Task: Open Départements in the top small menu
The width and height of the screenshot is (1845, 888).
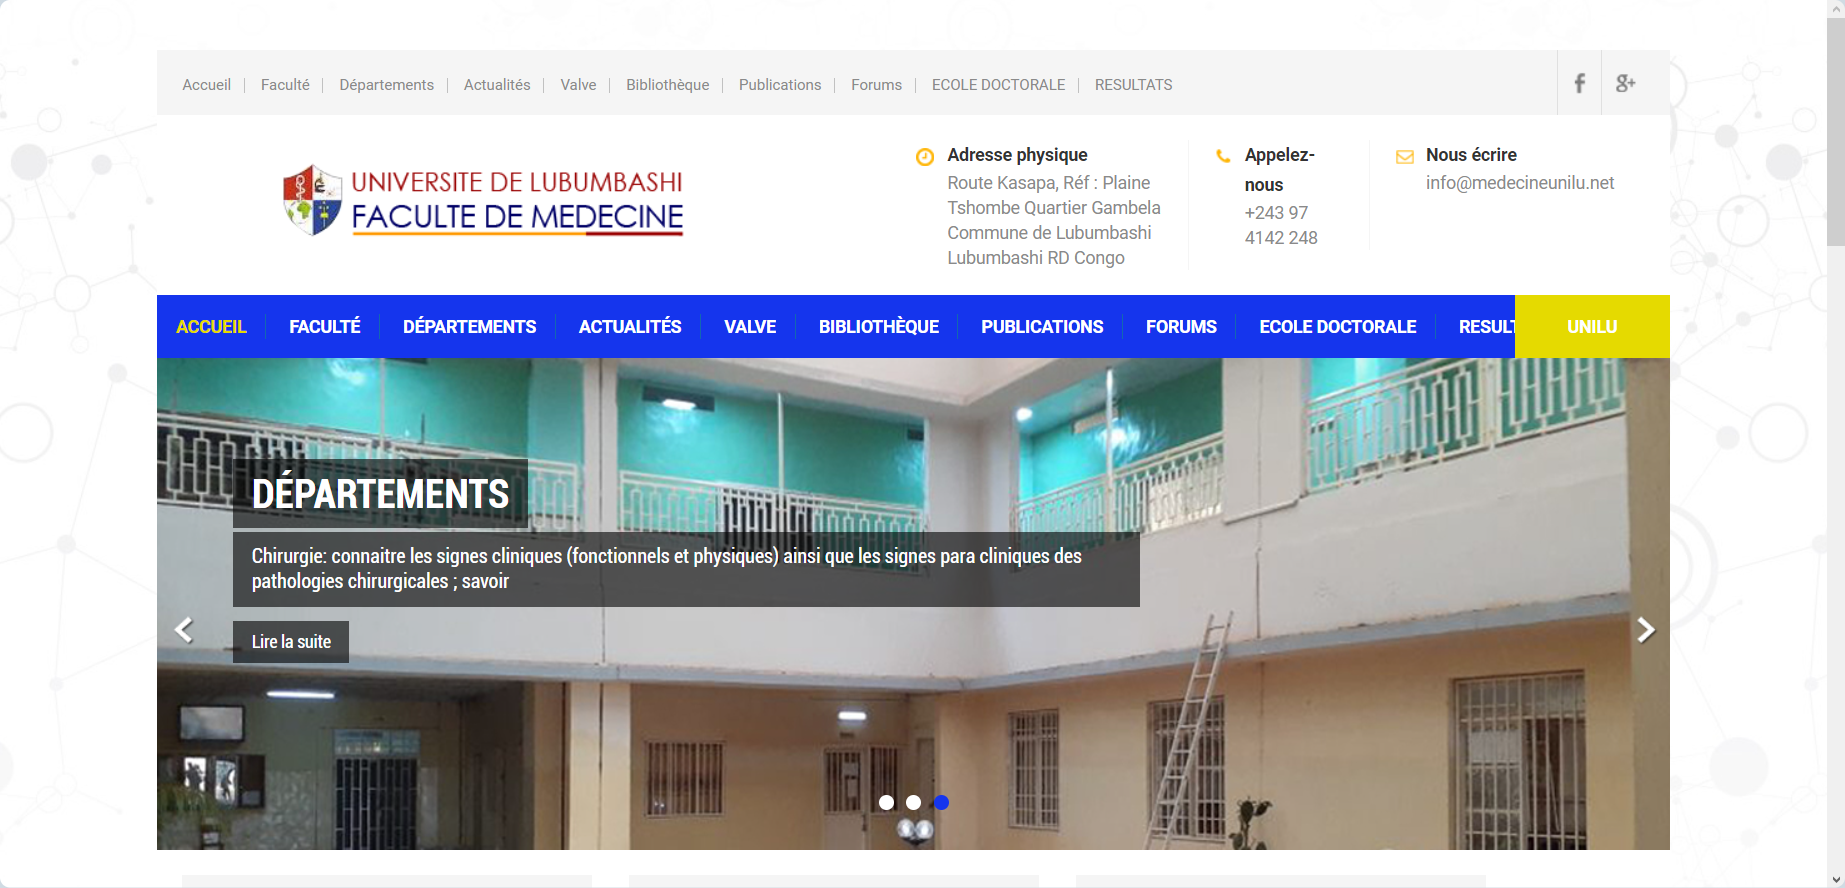Action: coord(386,85)
